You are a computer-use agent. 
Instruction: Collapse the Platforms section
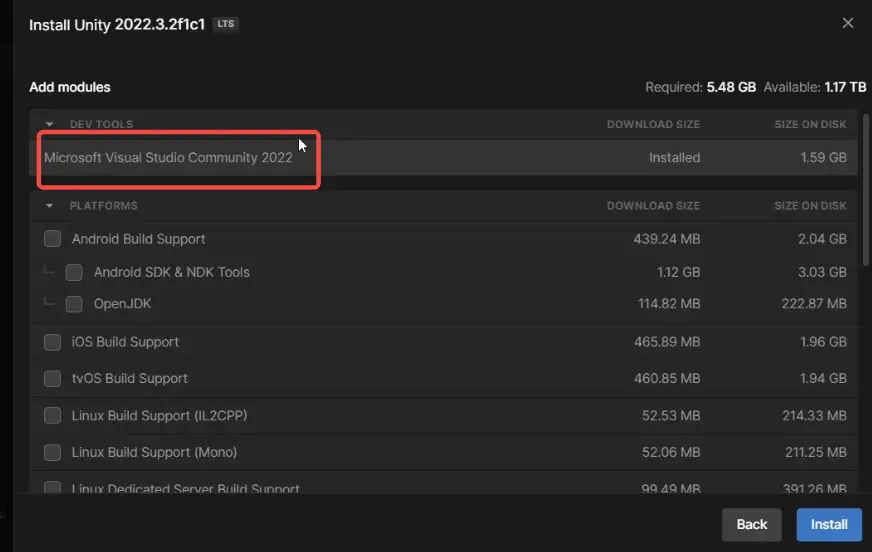50,206
